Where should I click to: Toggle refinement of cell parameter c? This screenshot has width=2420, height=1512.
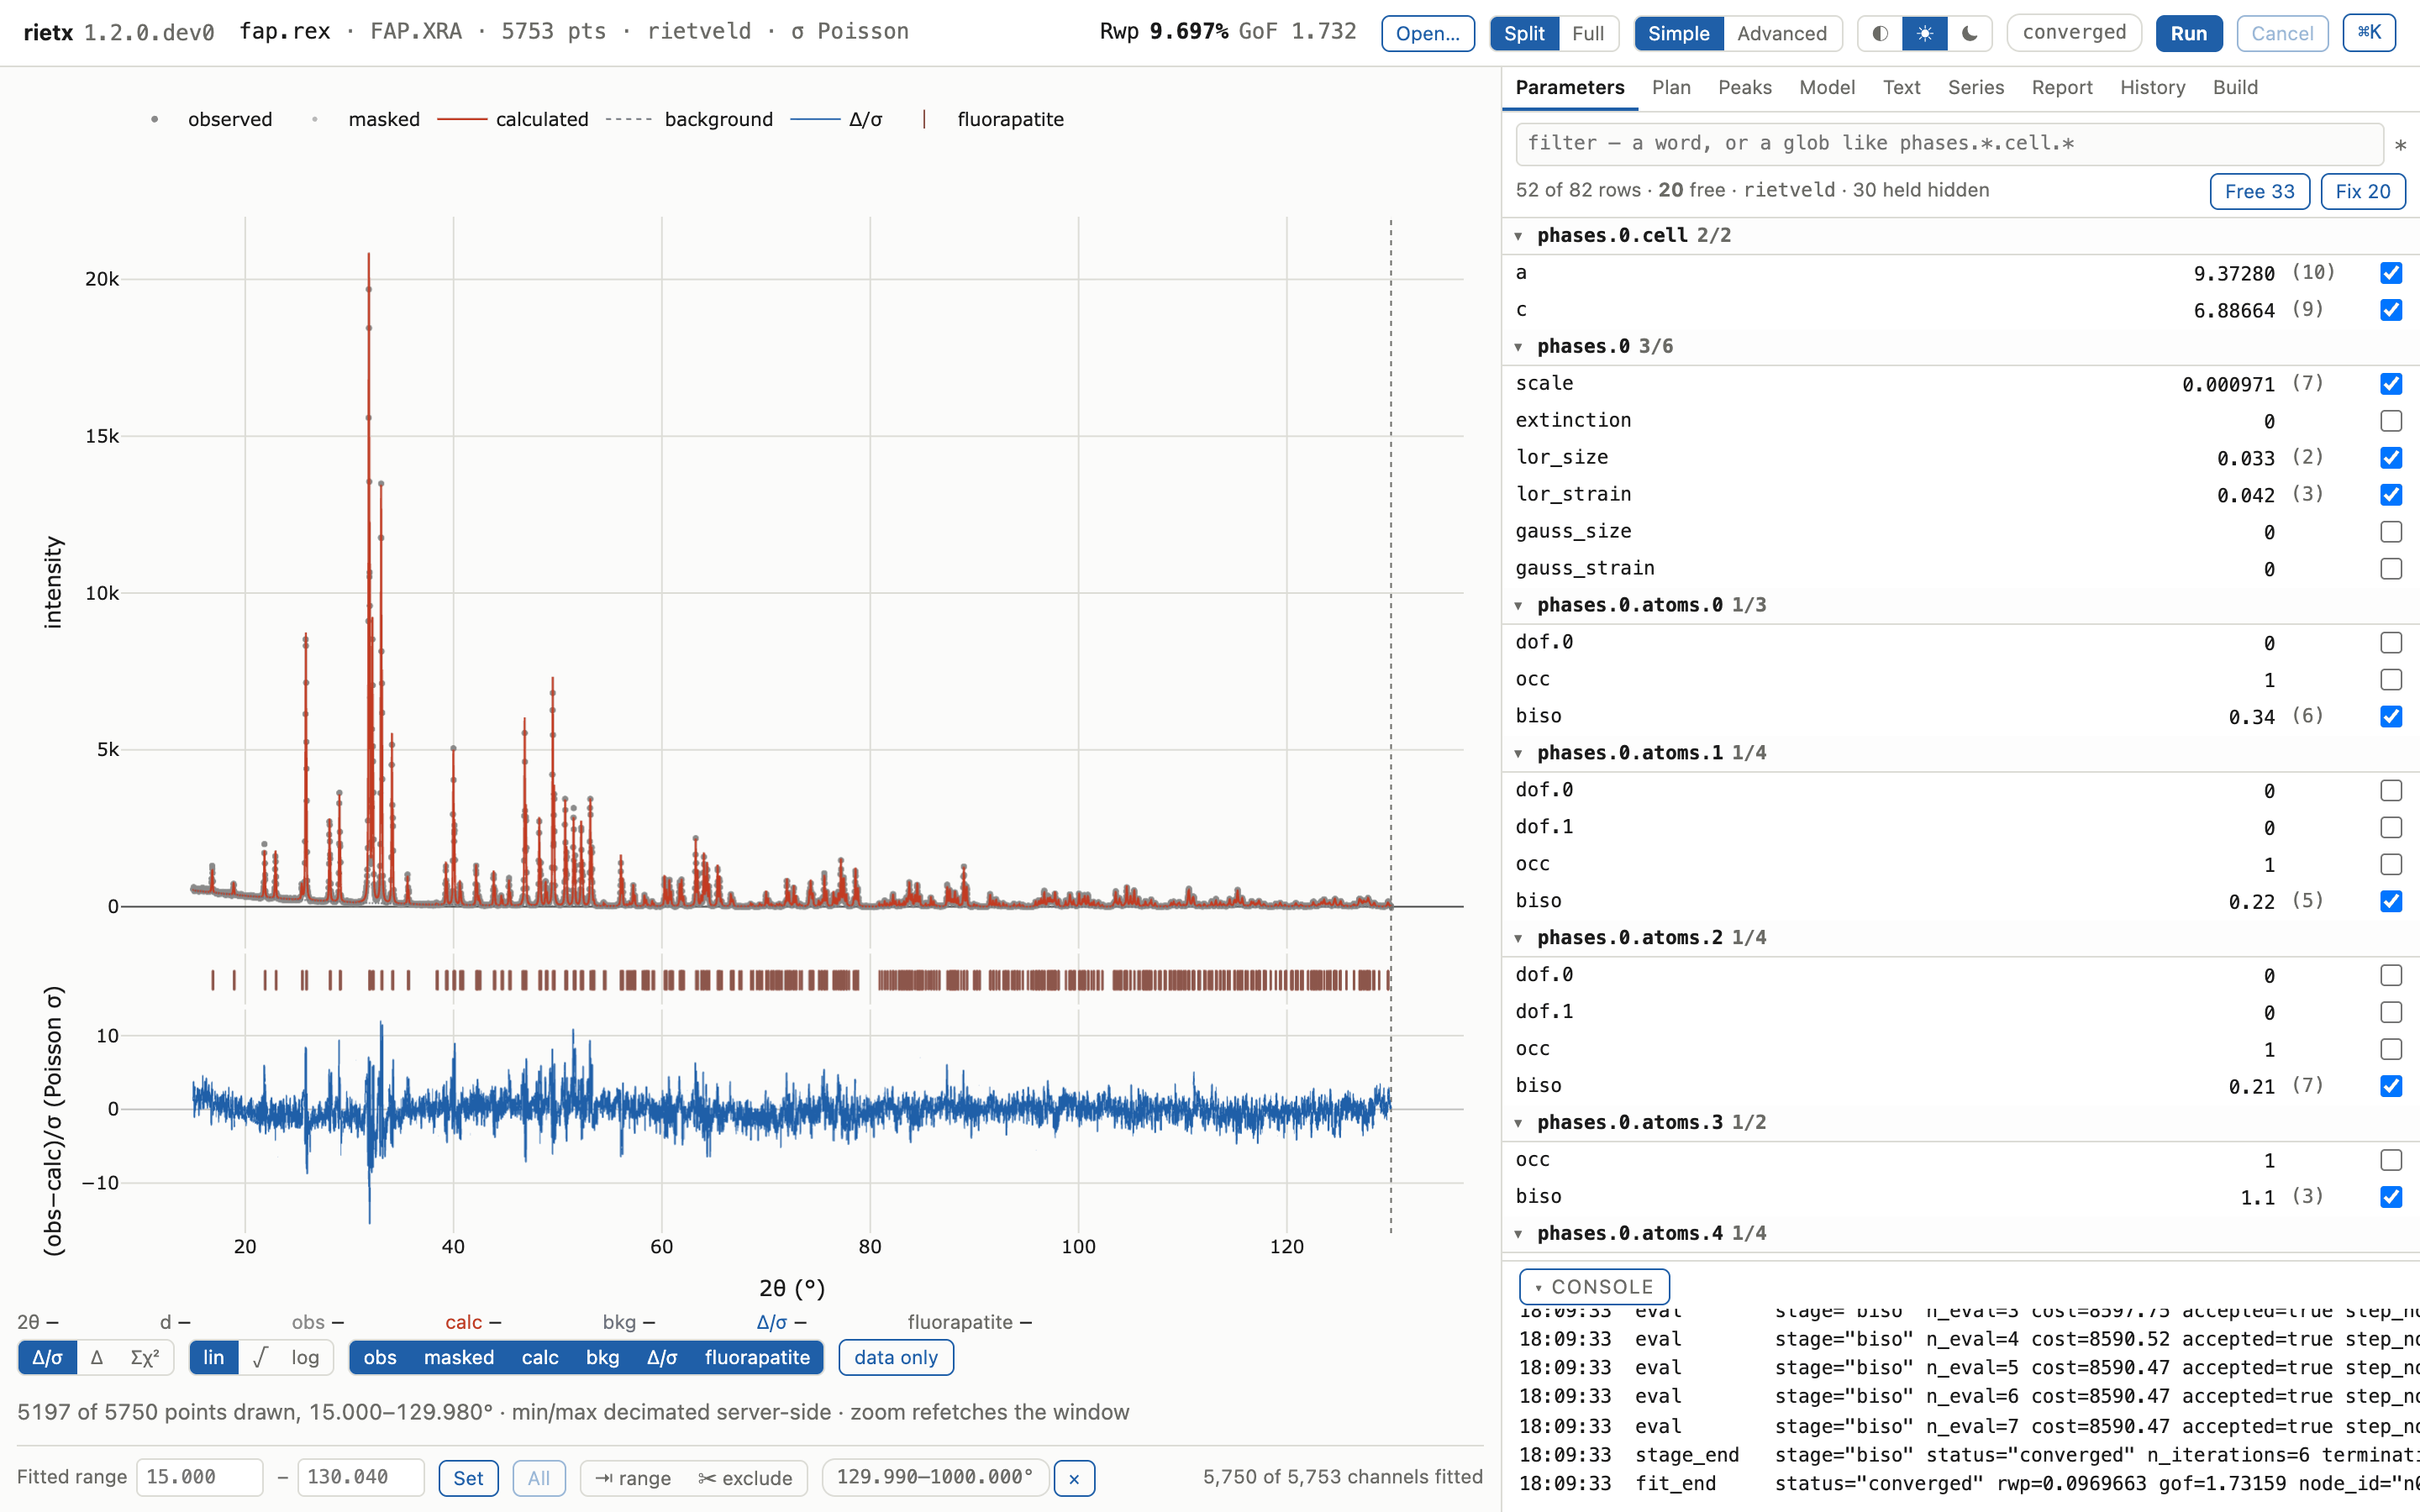[x=2391, y=310]
